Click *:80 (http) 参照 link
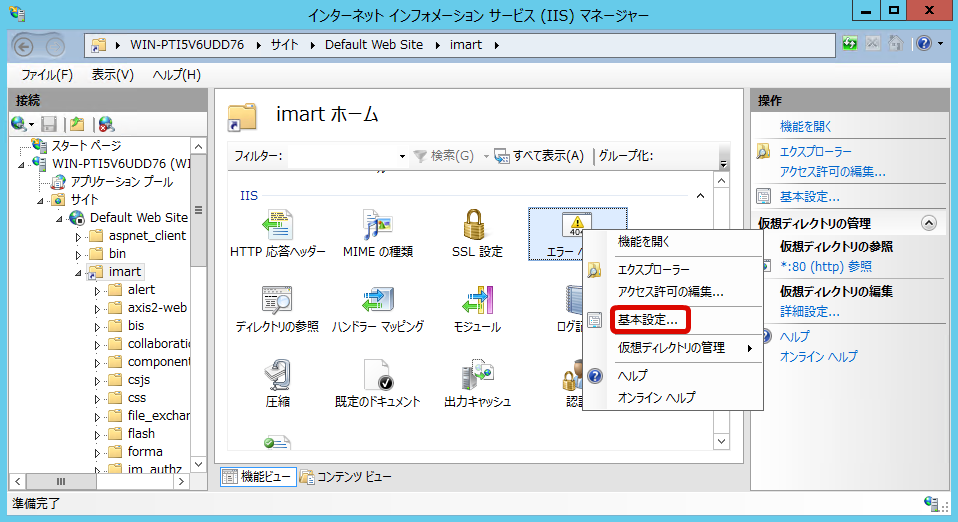958x522 pixels. coord(826,267)
